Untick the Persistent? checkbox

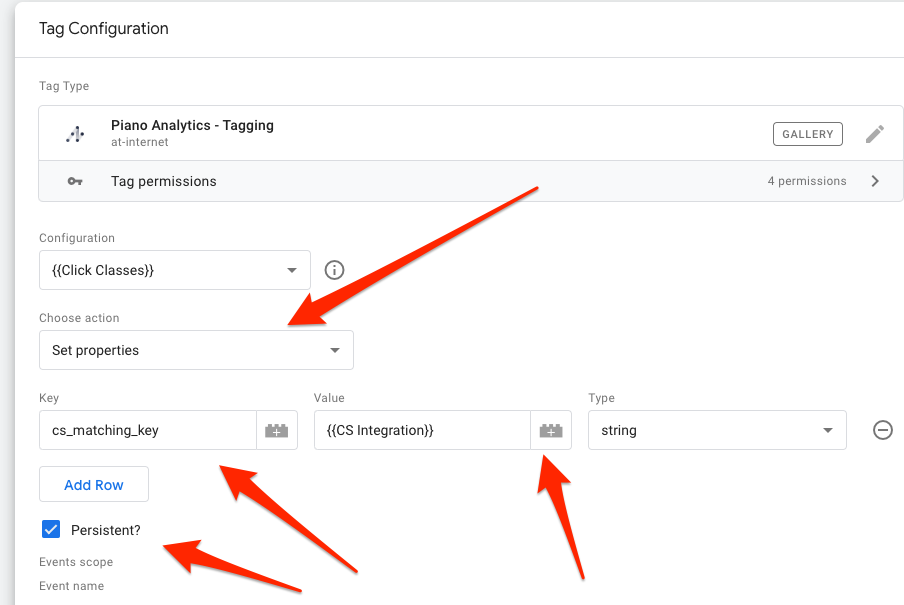tap(51, 529)
